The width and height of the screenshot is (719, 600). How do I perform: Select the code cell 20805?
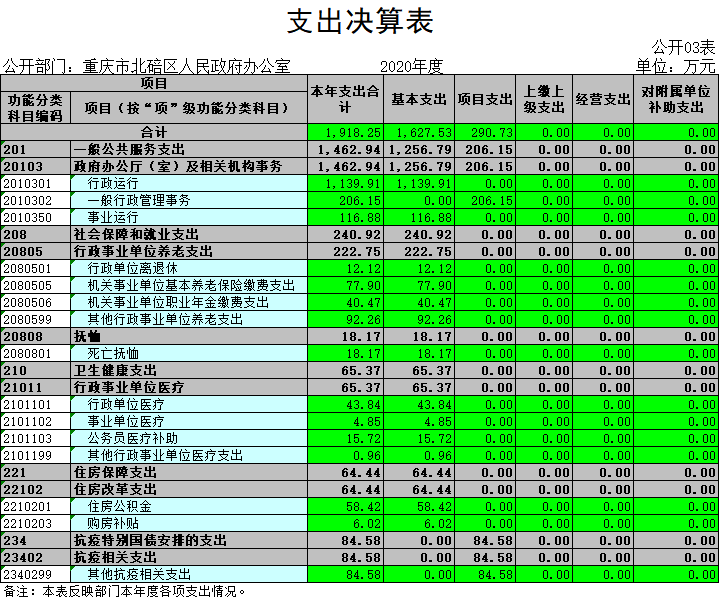point(35,251)
